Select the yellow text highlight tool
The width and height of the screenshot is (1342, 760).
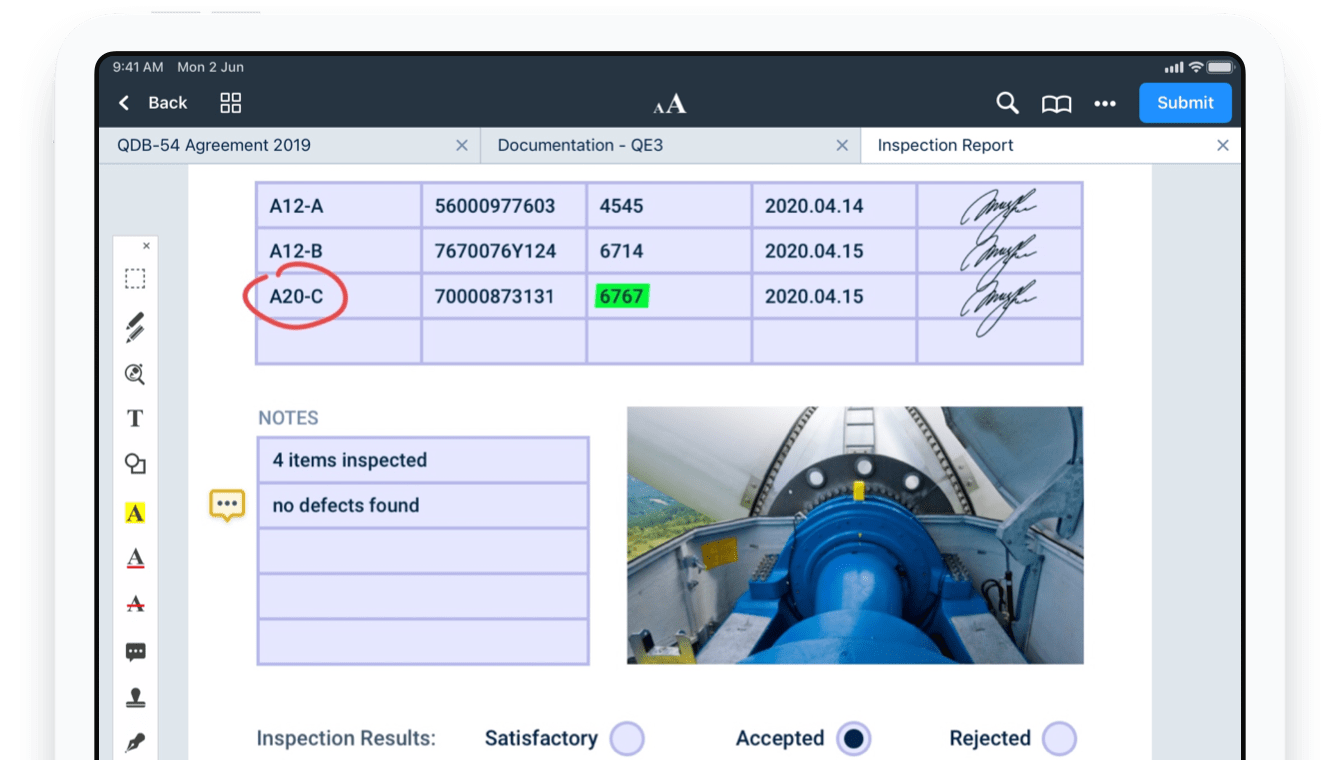pos(135,513)
